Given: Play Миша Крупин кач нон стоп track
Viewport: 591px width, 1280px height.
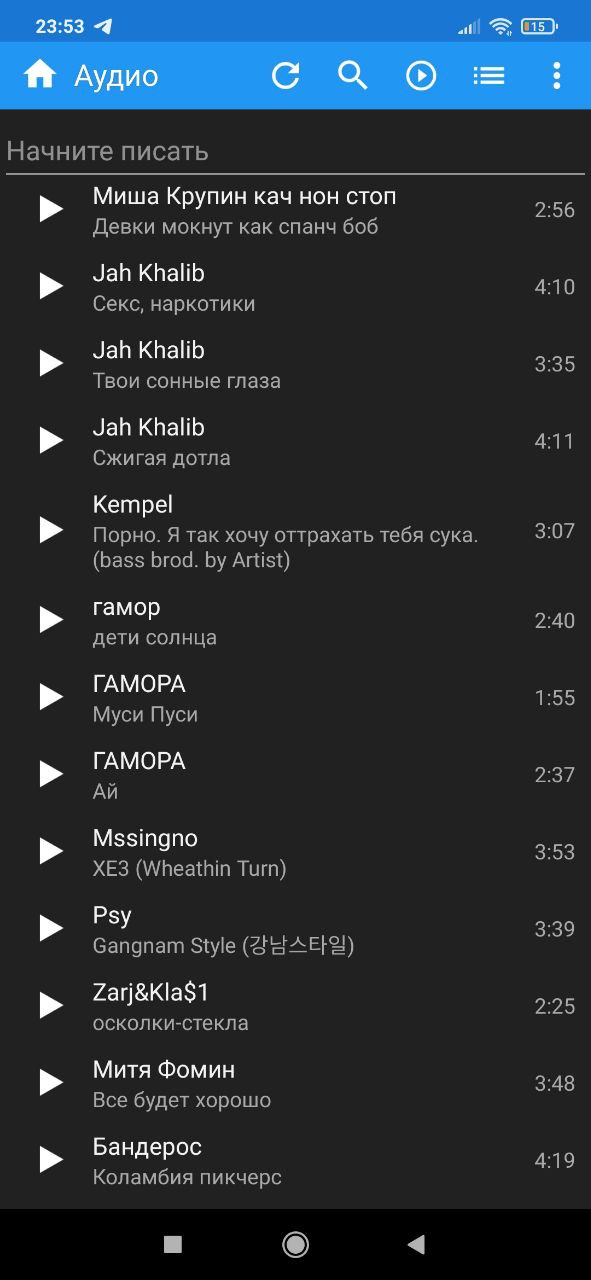Looking at the screenshot, I should pyautogui.click(x=51, y=209).
